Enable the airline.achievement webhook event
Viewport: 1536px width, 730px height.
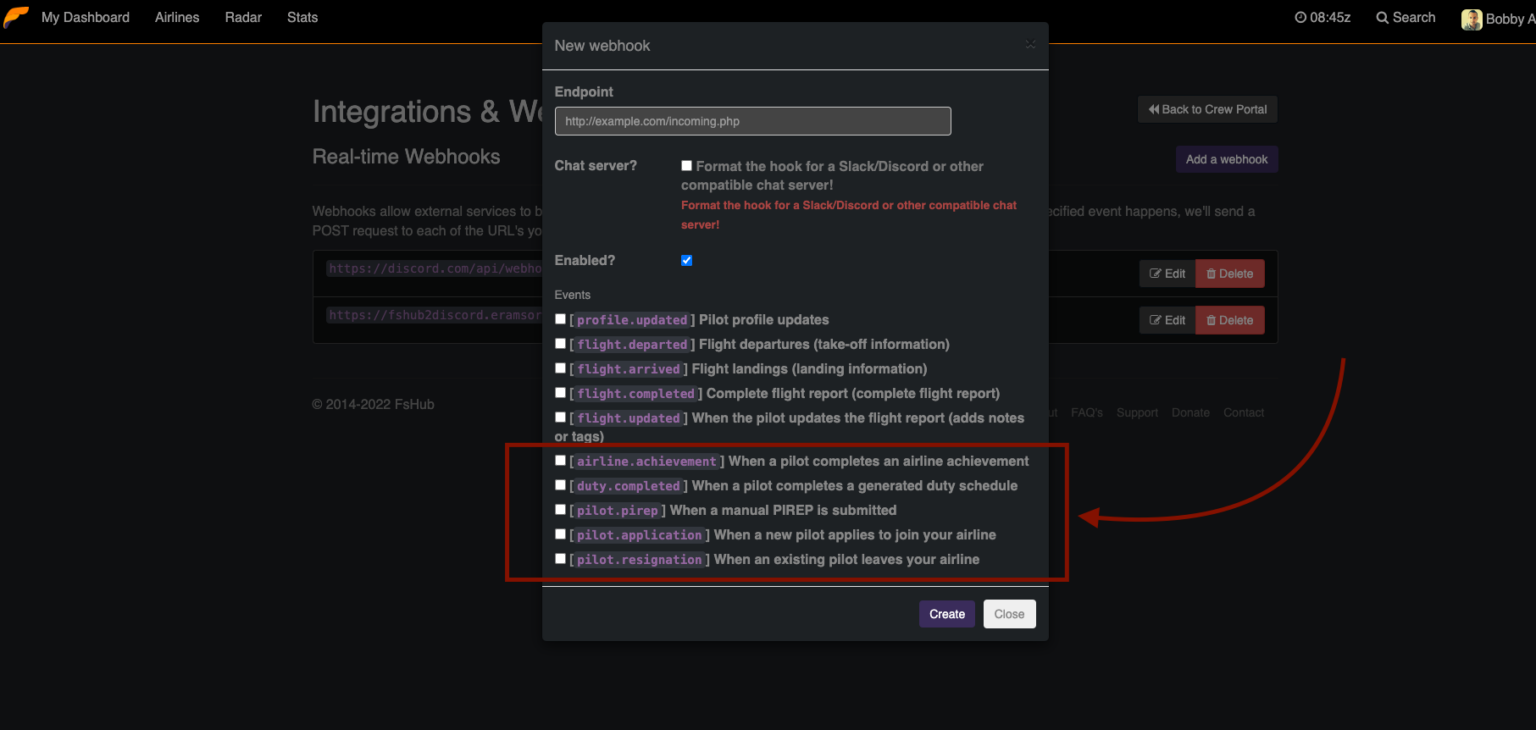point(560,459)
